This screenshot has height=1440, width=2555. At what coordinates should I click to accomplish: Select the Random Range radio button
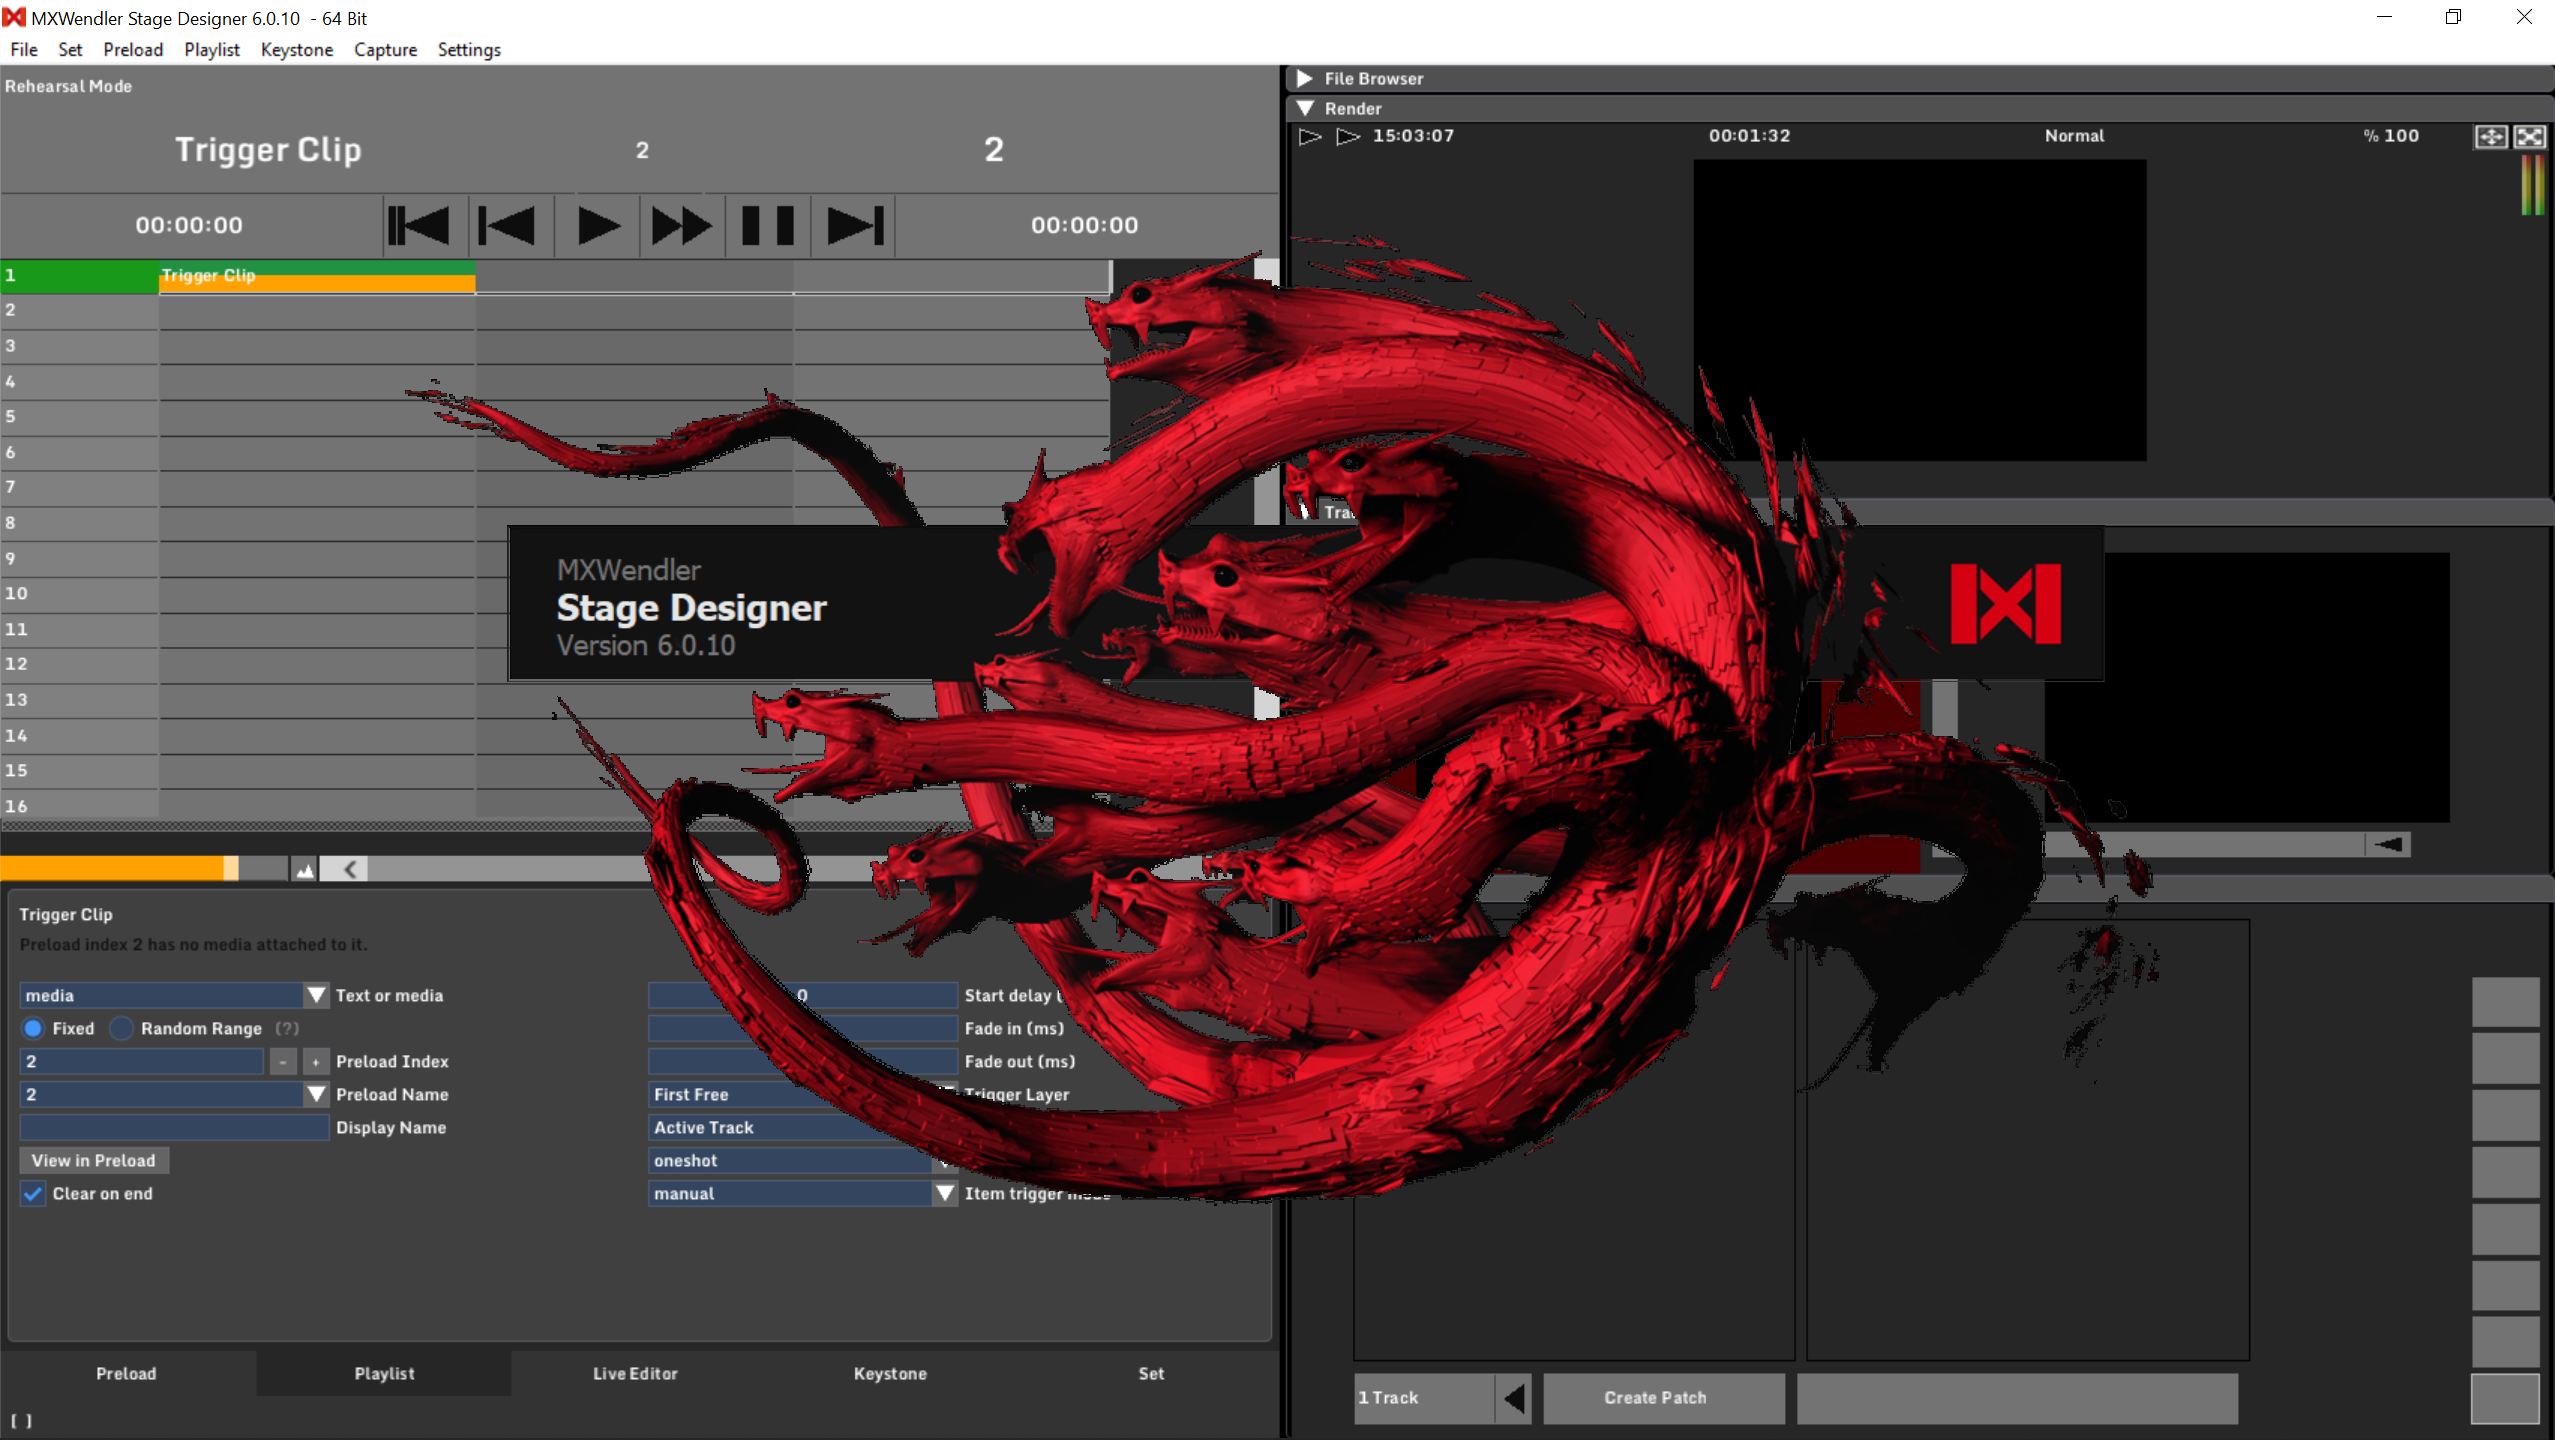(x=121, y=1028)
